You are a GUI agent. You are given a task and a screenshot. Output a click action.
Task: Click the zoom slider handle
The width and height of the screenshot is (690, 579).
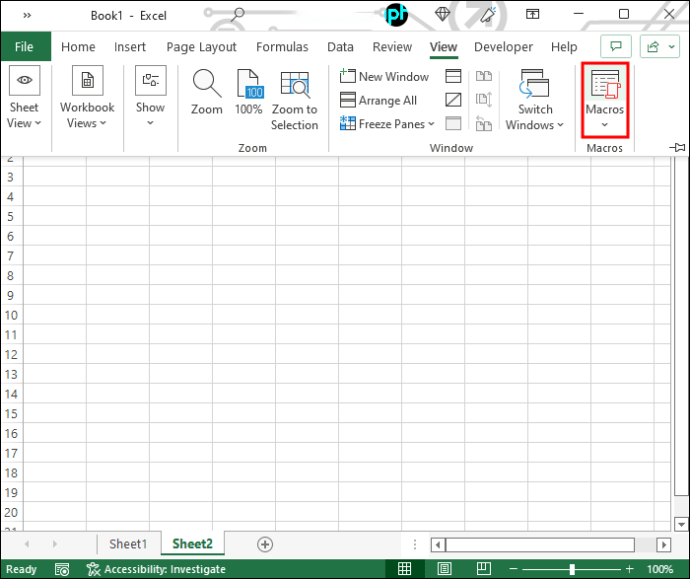coord(572,569)
